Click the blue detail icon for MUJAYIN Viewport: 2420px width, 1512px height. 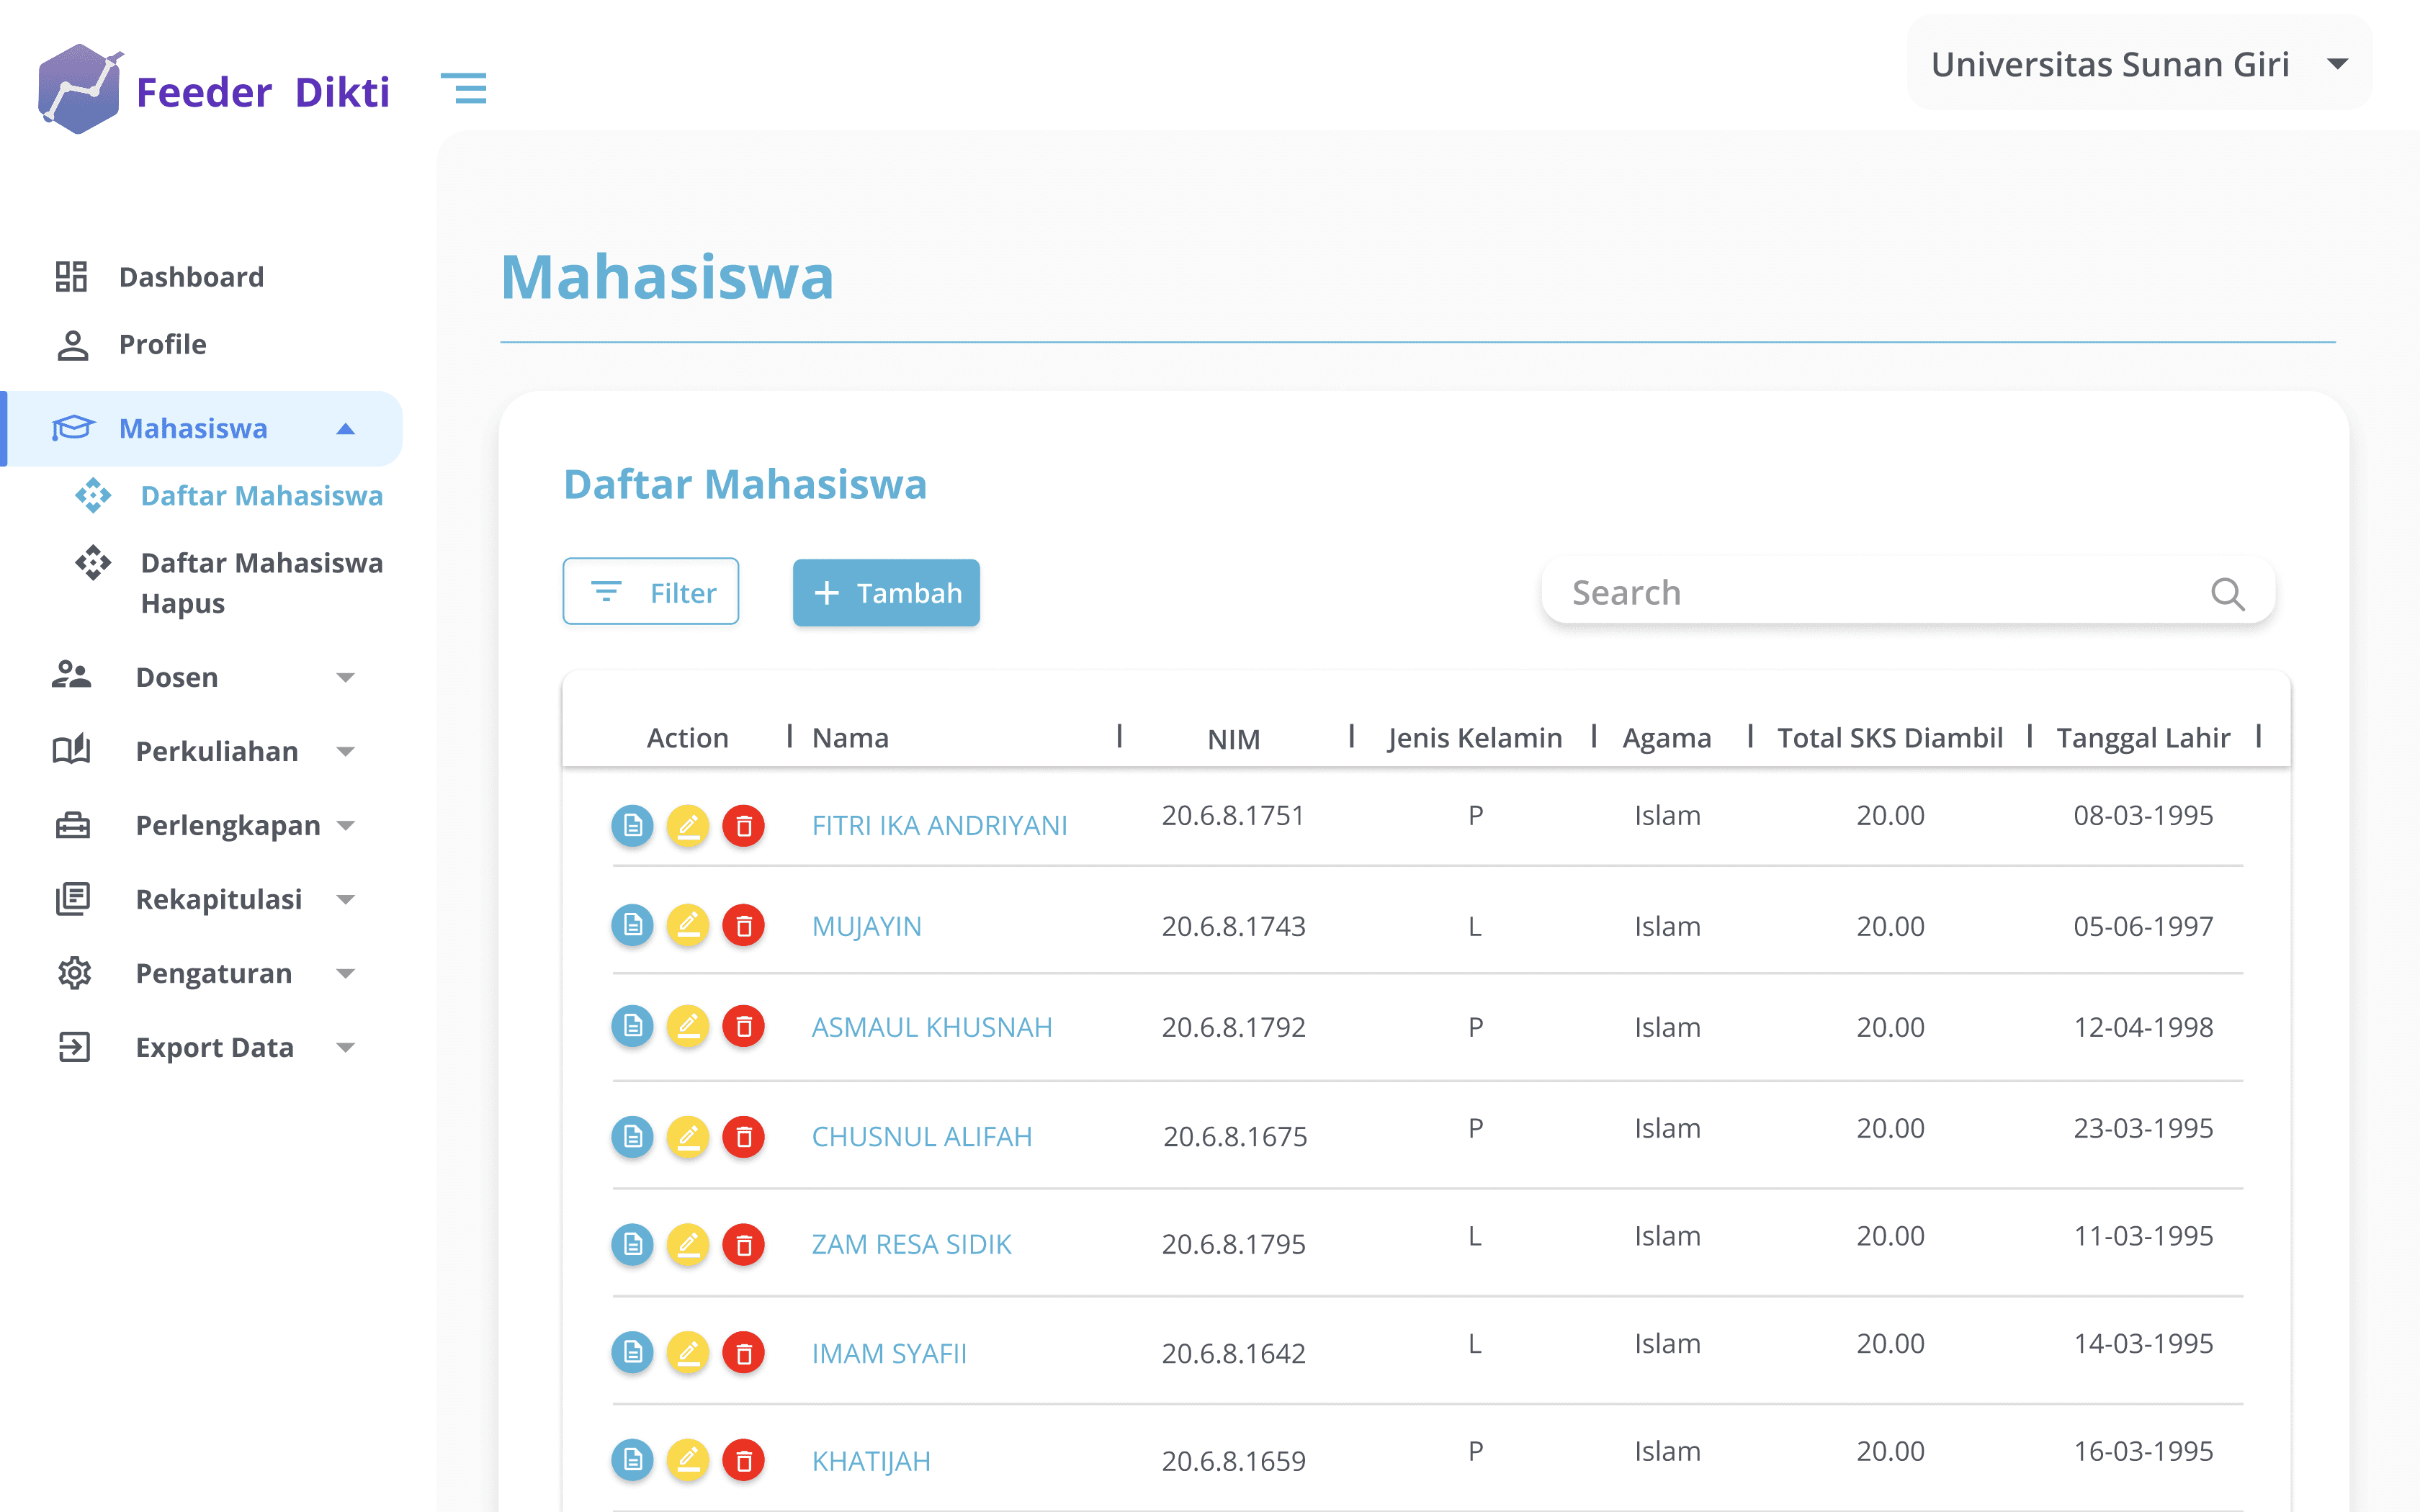click(x=632, y=926)
